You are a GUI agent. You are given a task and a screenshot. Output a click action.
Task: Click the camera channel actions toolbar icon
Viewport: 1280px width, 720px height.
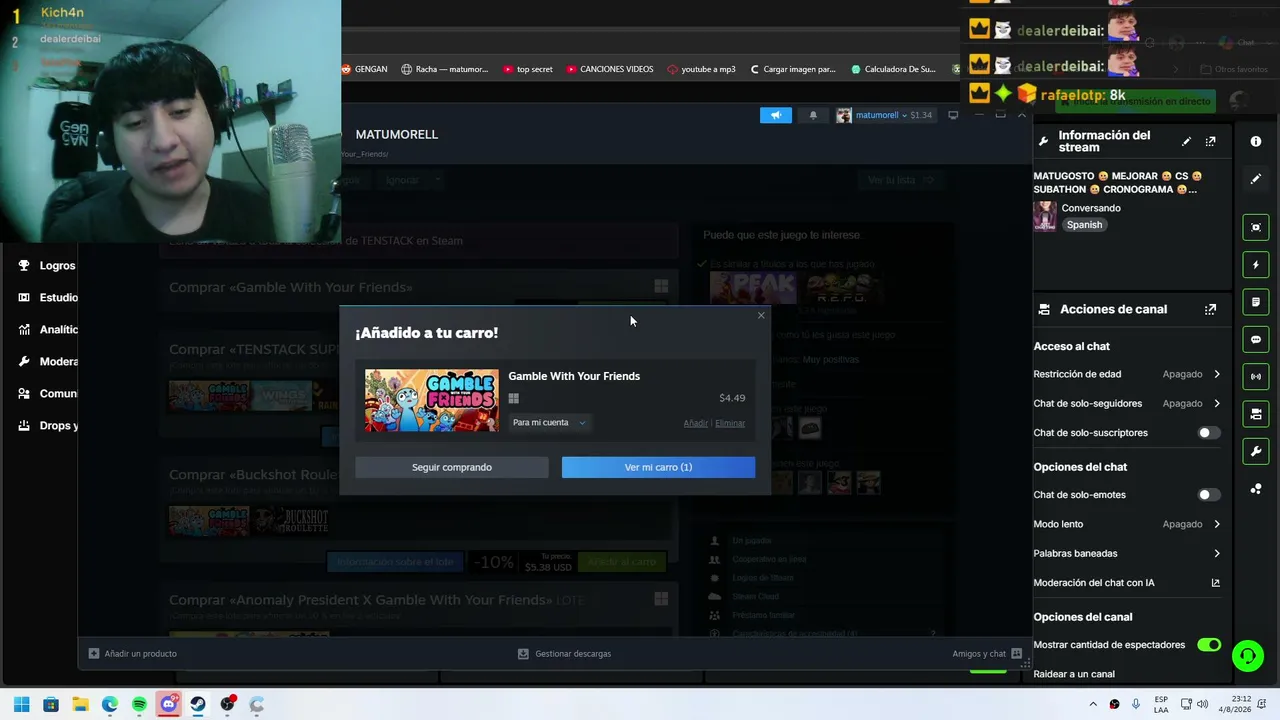pos(1256,414)
